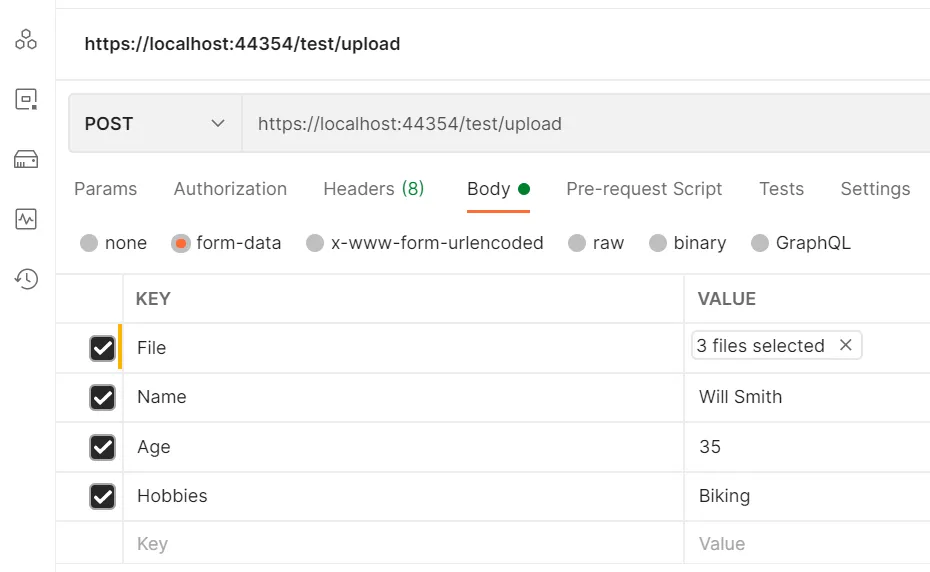The width and height of the screenshot is (930, 572).
Task: Uncheck the File row checkbox
Action: (x=102, y=348)
